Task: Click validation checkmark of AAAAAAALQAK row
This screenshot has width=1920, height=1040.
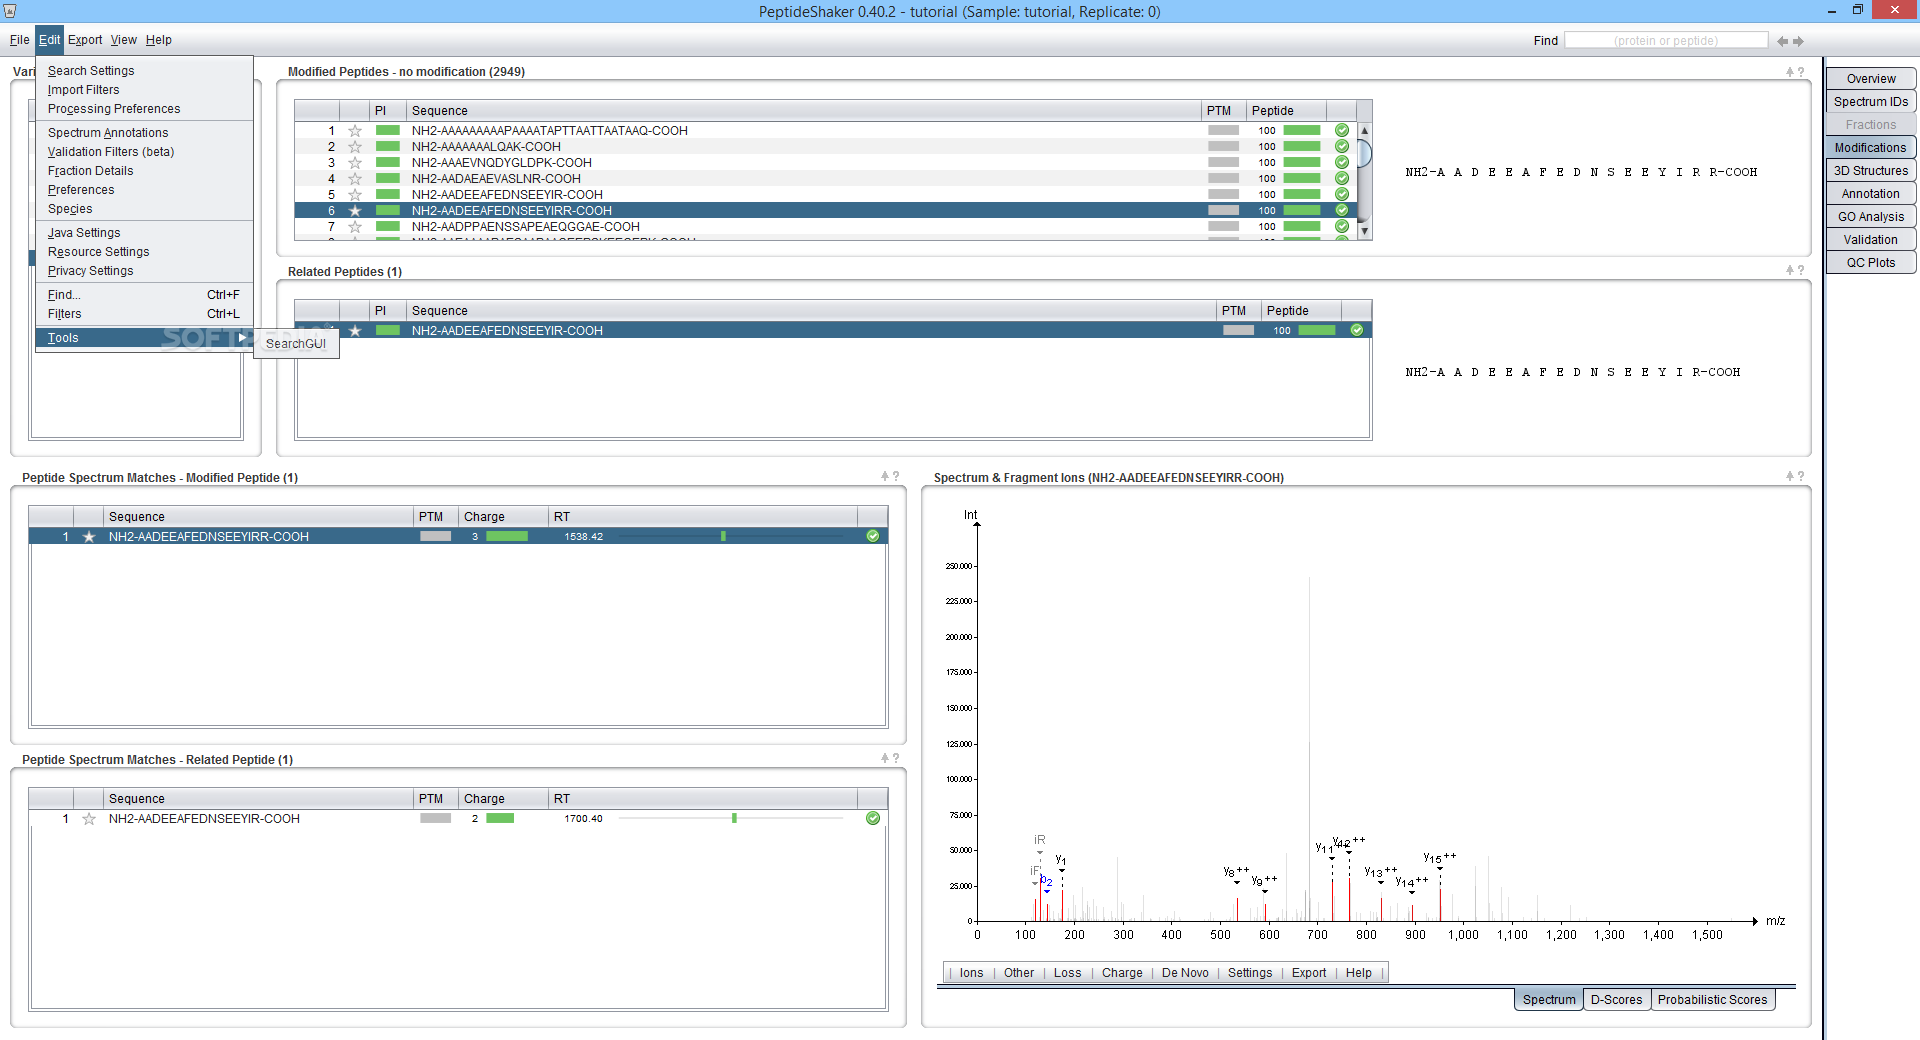Action: tap(1342, 147)
